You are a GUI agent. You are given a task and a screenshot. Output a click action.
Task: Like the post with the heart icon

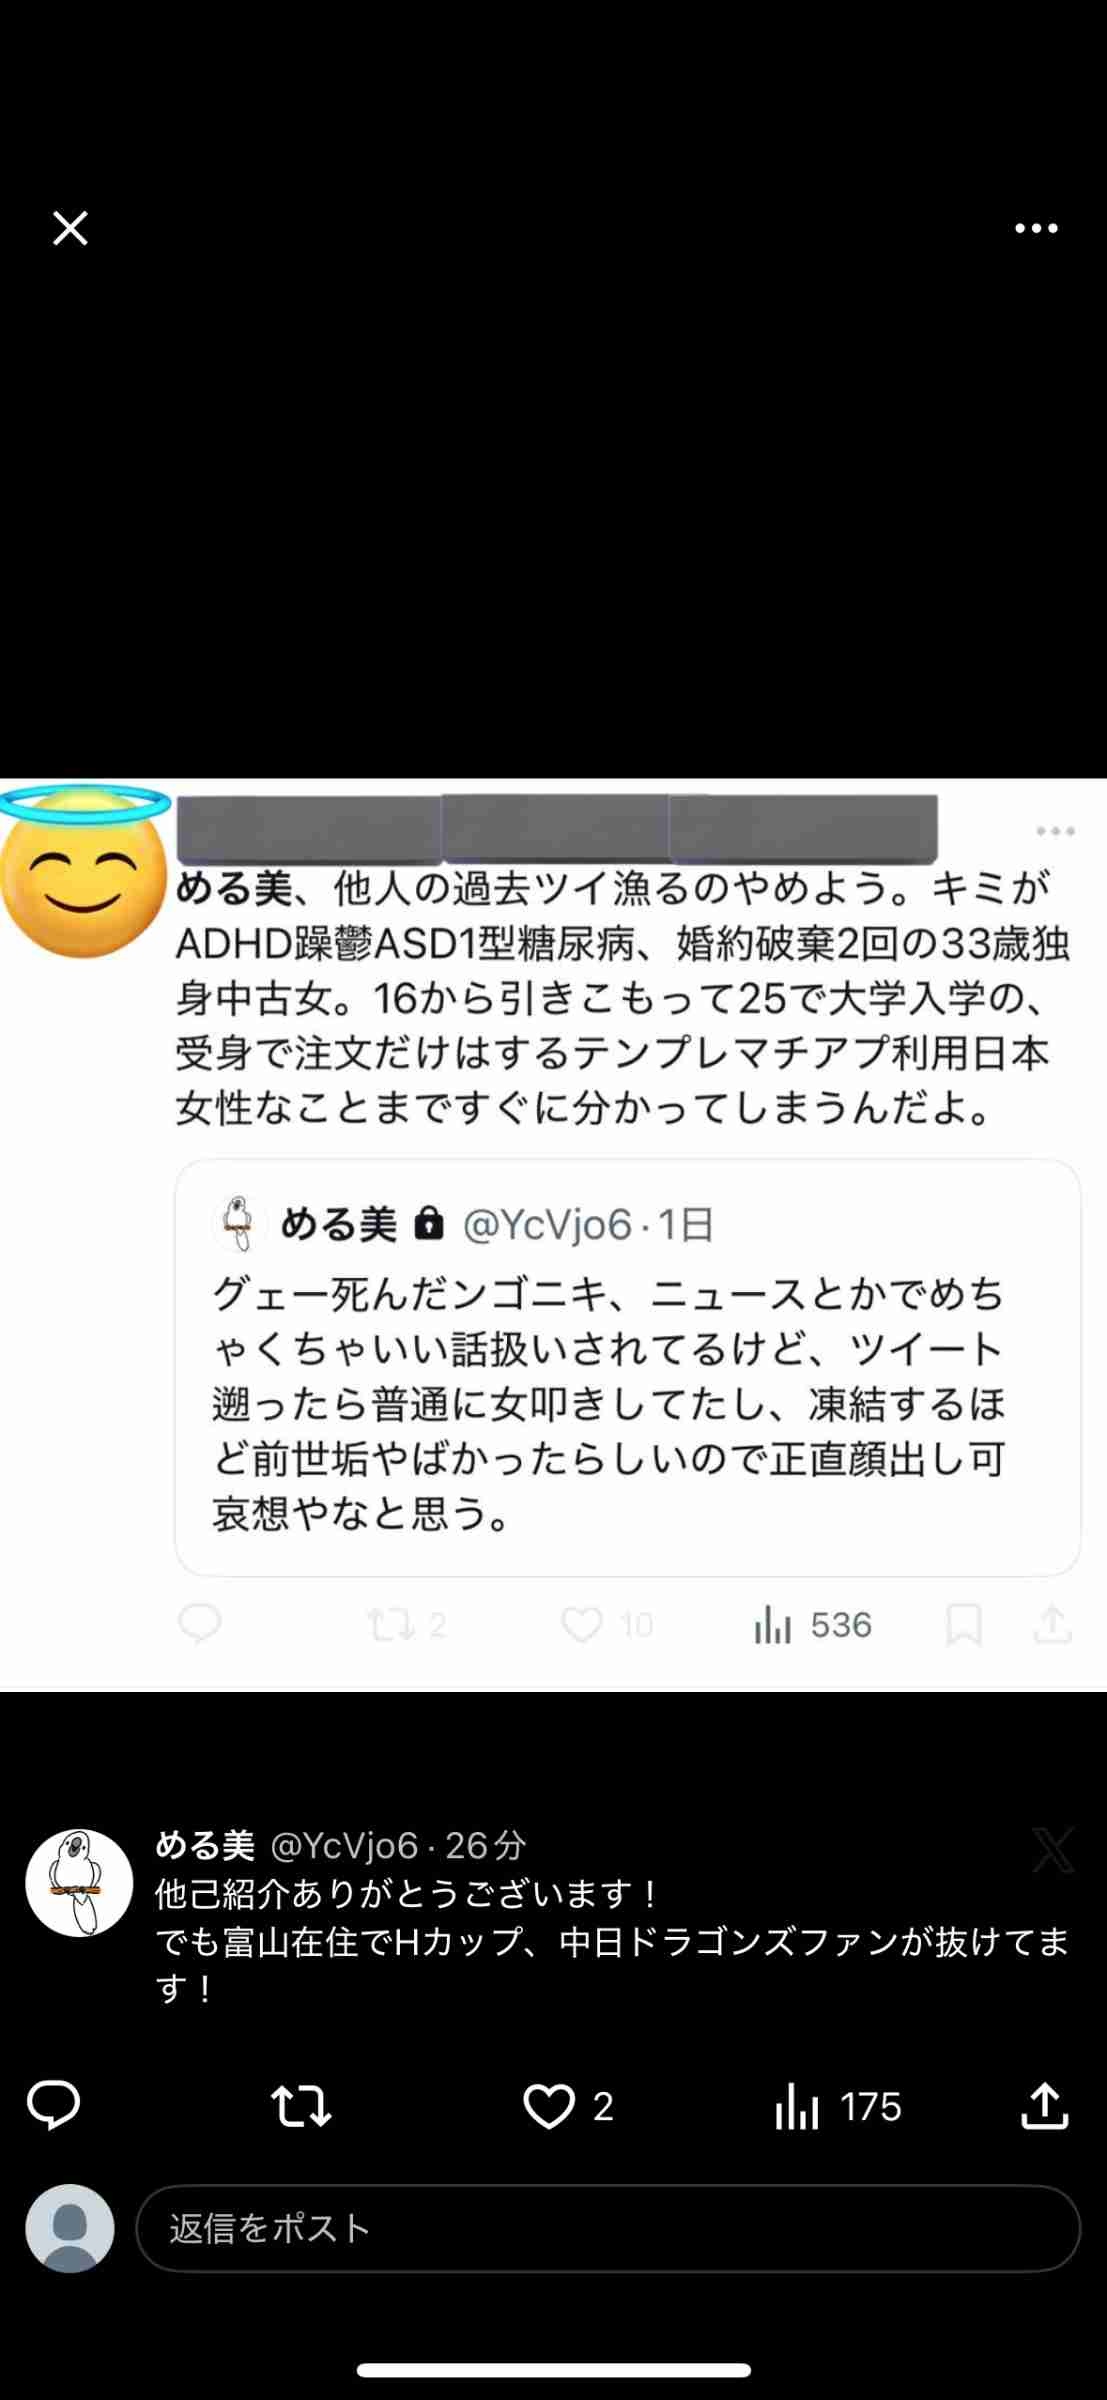click(x=549, y=2106)
